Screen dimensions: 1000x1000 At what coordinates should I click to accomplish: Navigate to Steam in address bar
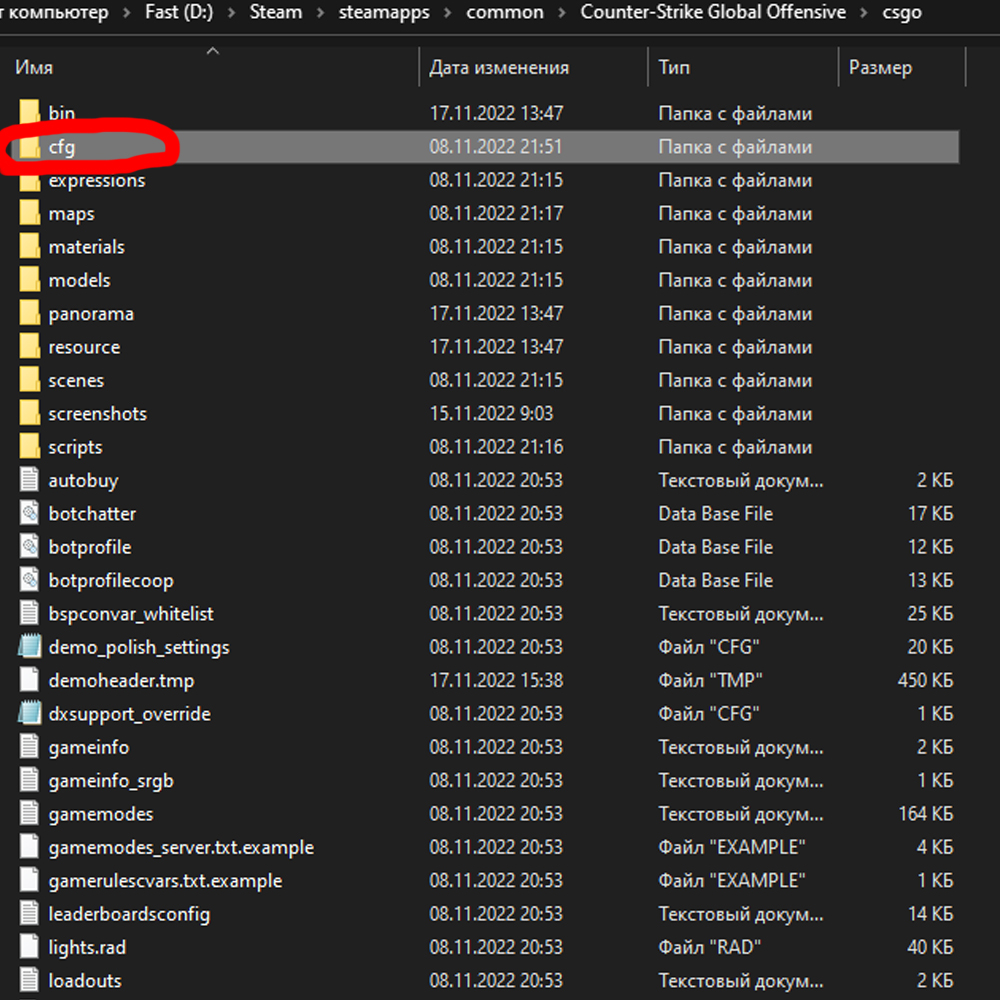276,12
